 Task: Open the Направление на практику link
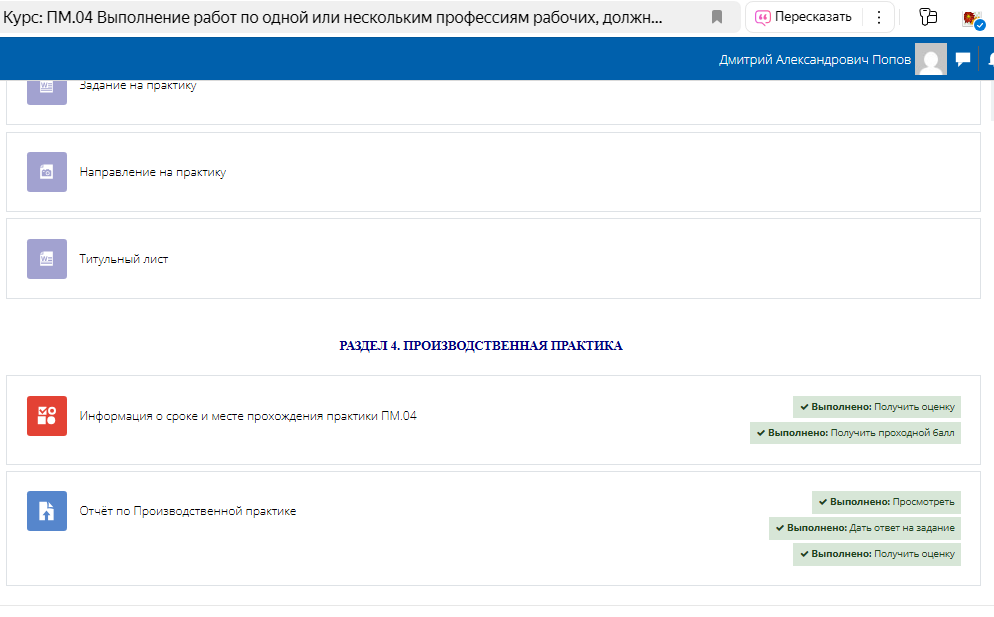point(153,172)
